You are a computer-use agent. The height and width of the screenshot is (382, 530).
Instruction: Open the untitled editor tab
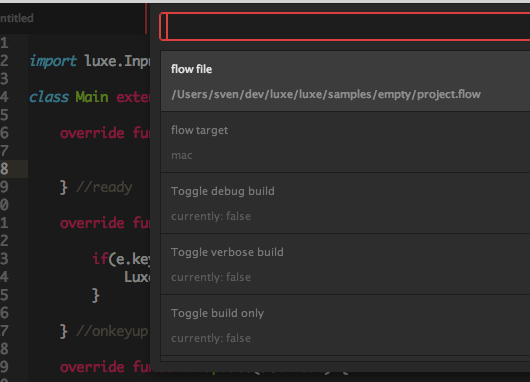click(x=73, y=18)
